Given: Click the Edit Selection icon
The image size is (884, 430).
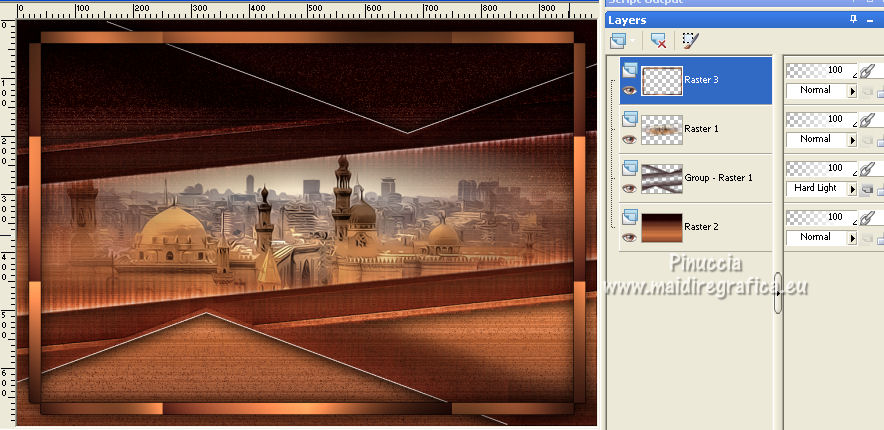Looking at the screenshot, I should point(691,41).
